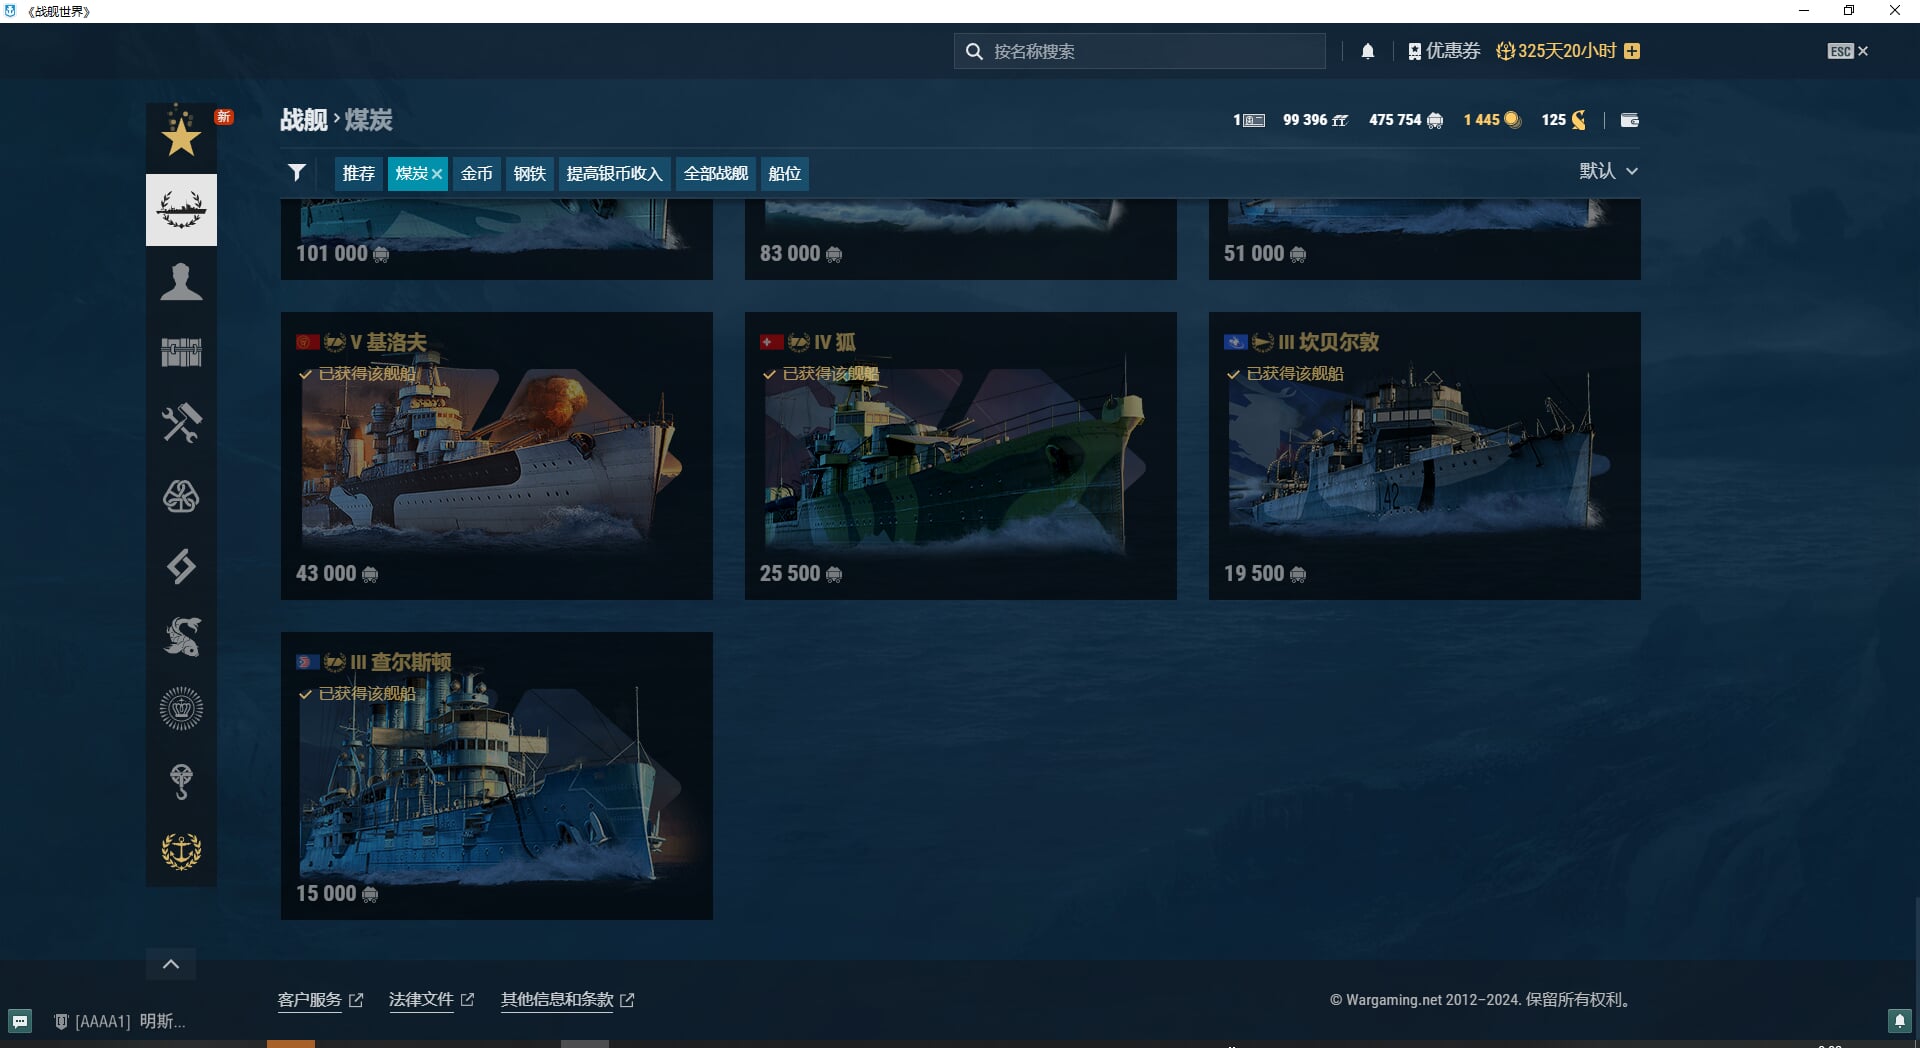Click the filter funnel icon
Viewport: 1920px width, 1048px height.
[297, 173]
